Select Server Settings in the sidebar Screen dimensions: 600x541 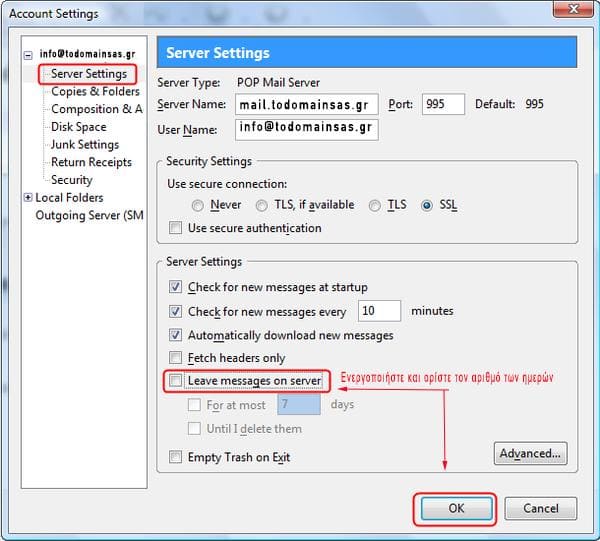(89, 74)
